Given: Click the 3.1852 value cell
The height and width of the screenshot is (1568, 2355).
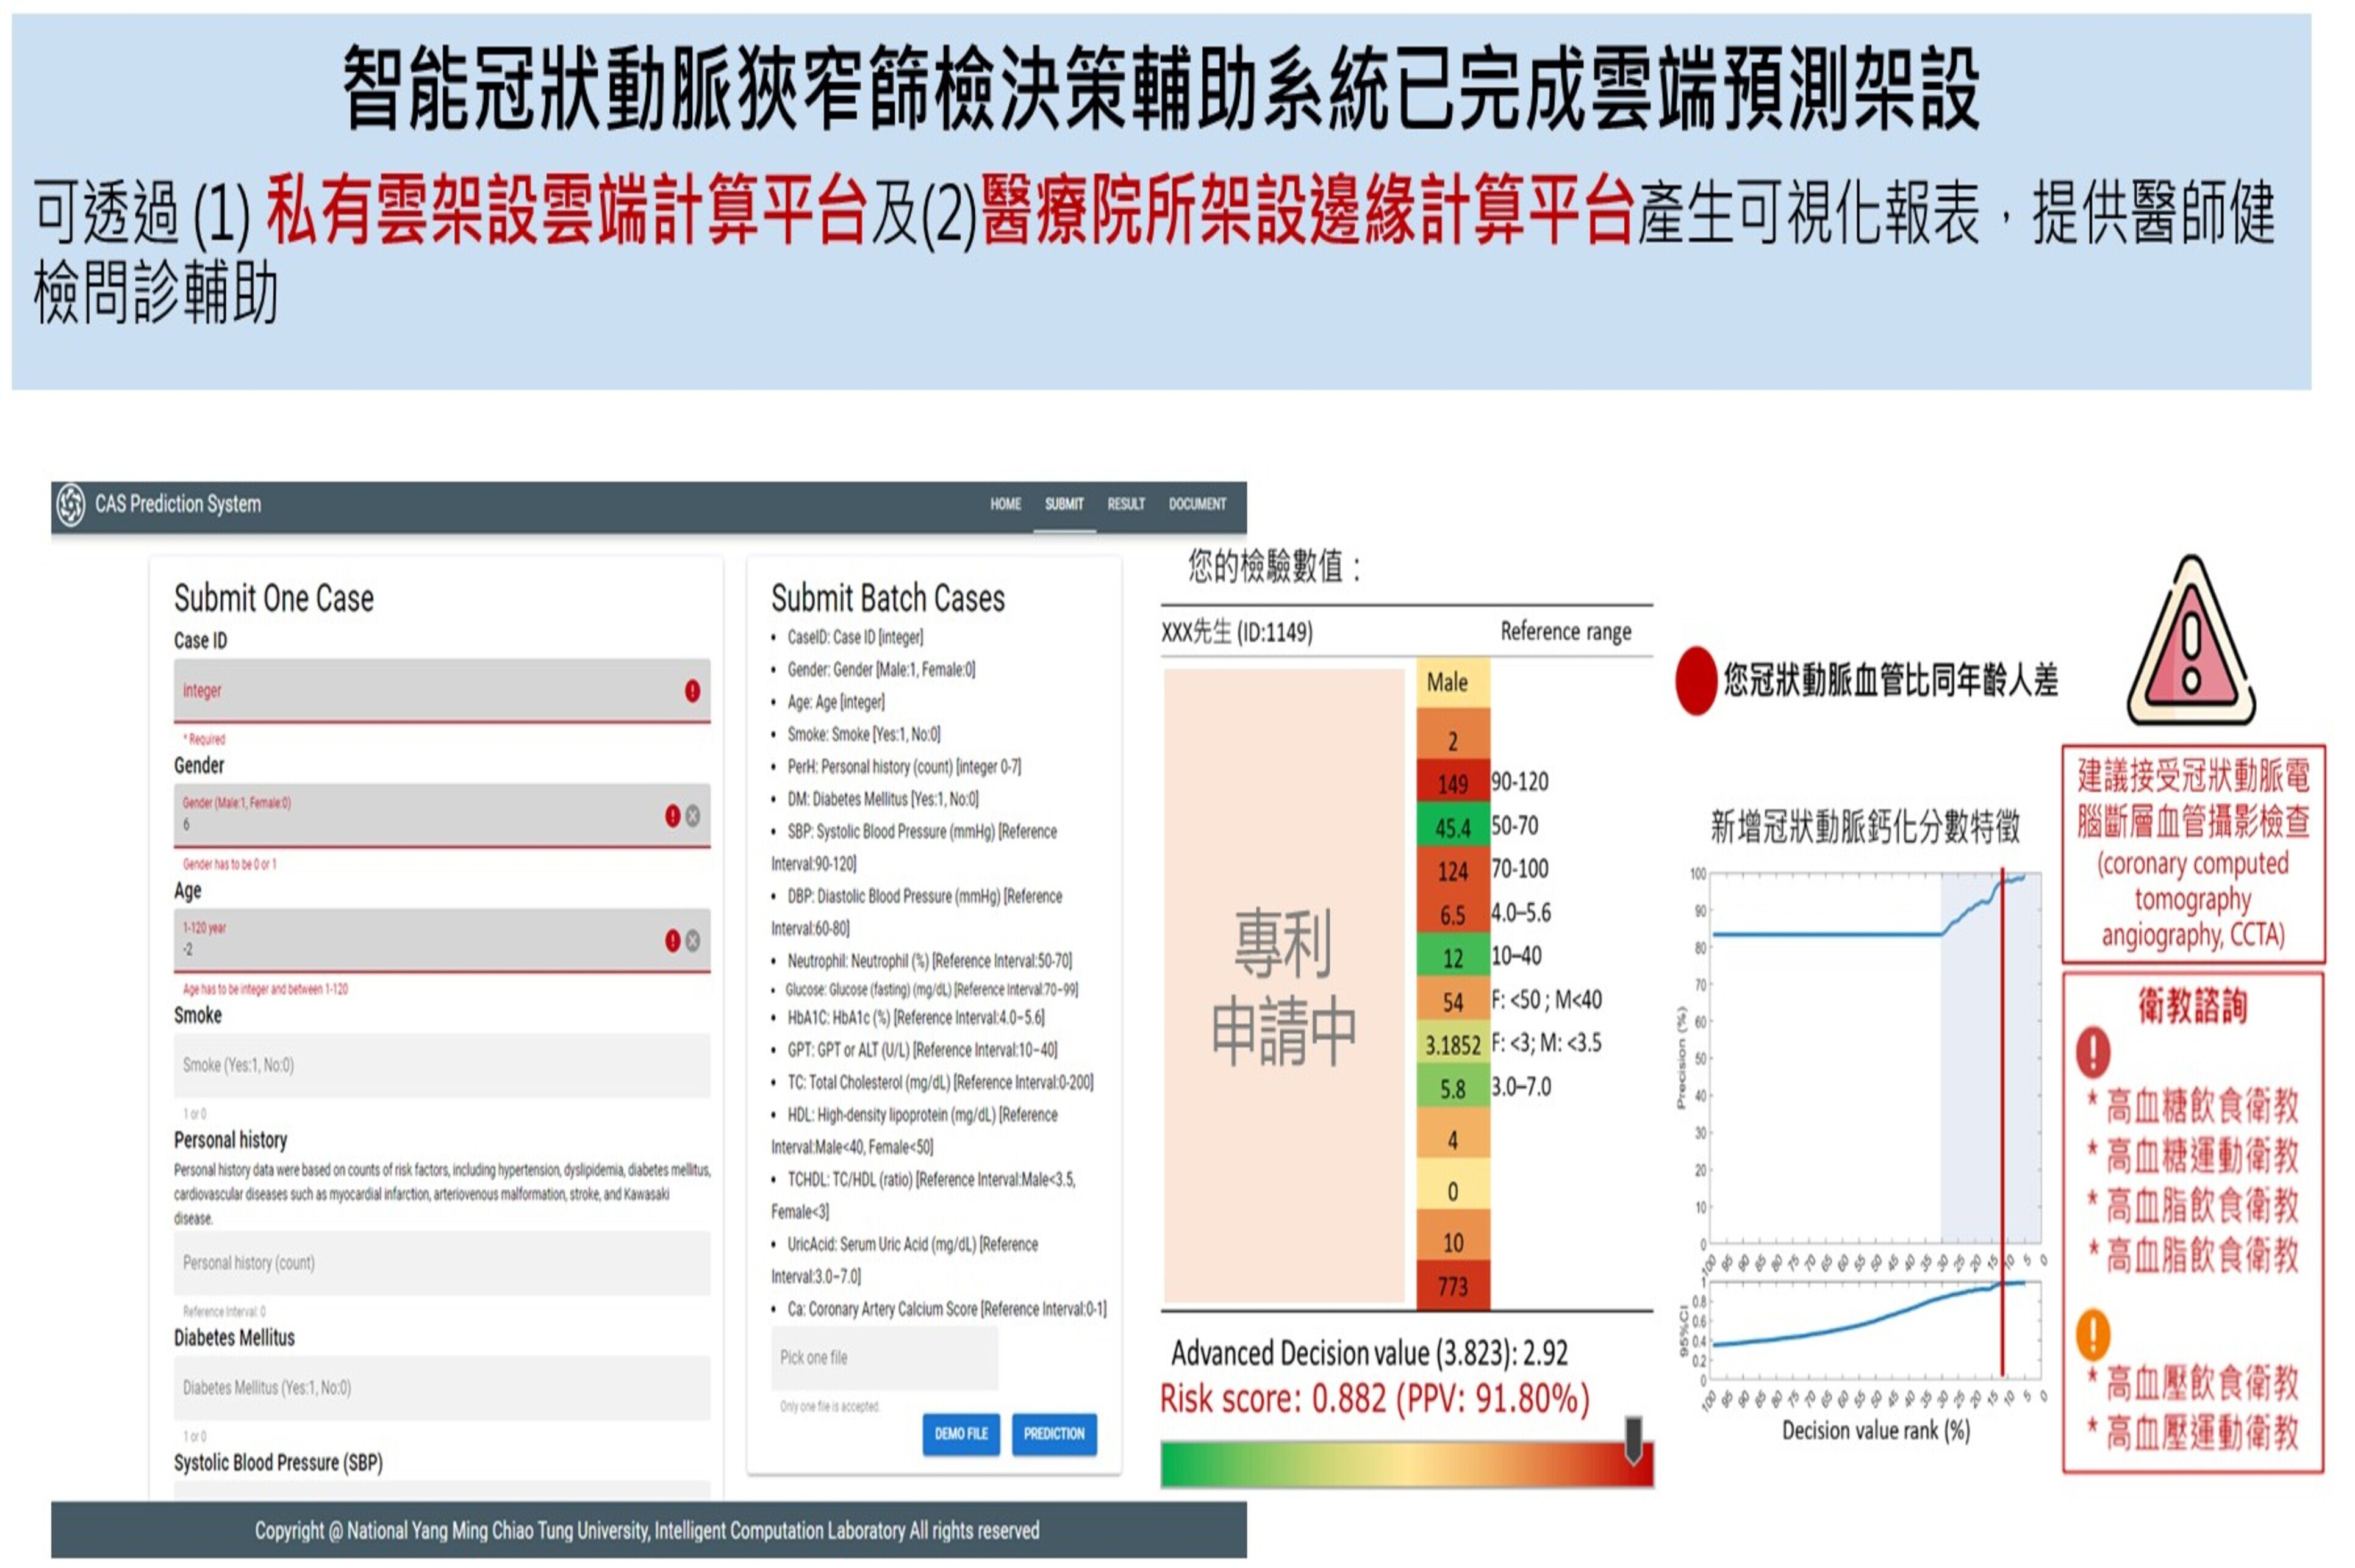Looking at the screenshot, I should tap(1453, 1044).
